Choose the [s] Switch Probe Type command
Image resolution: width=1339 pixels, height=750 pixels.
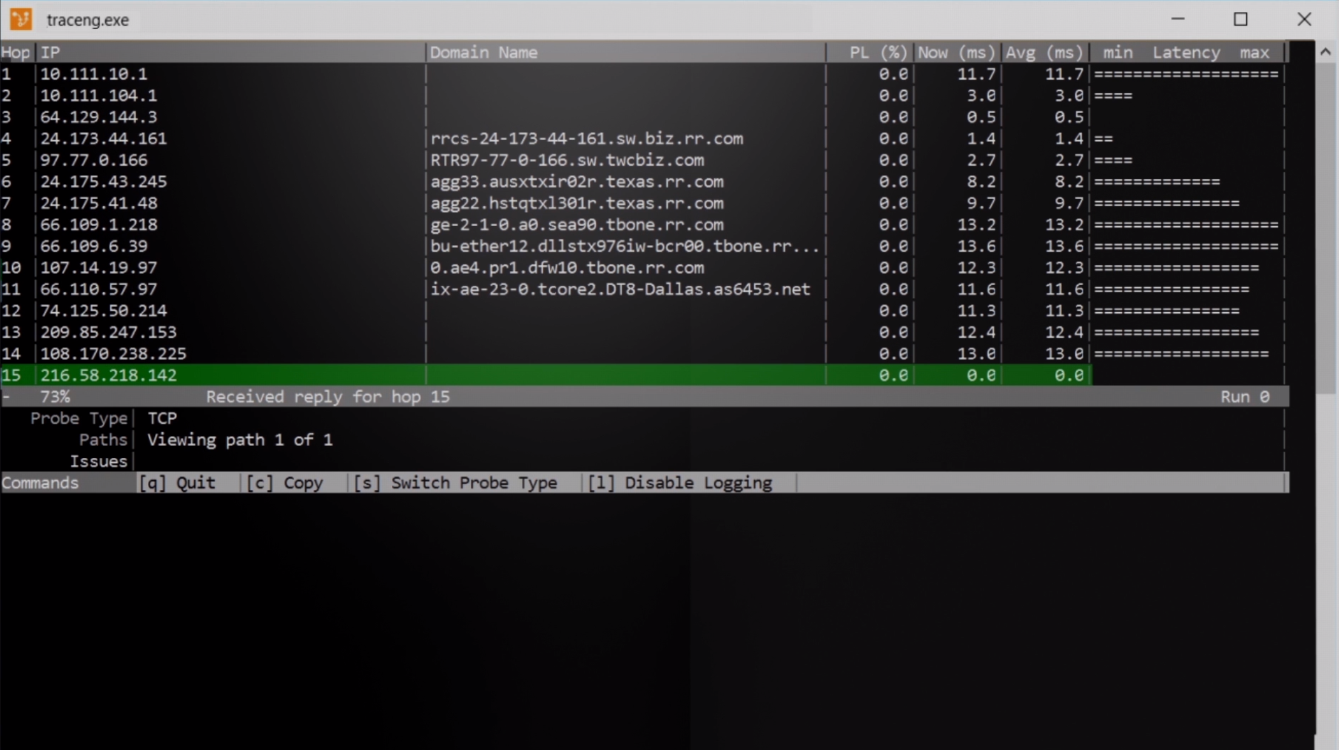pos(455,483)
